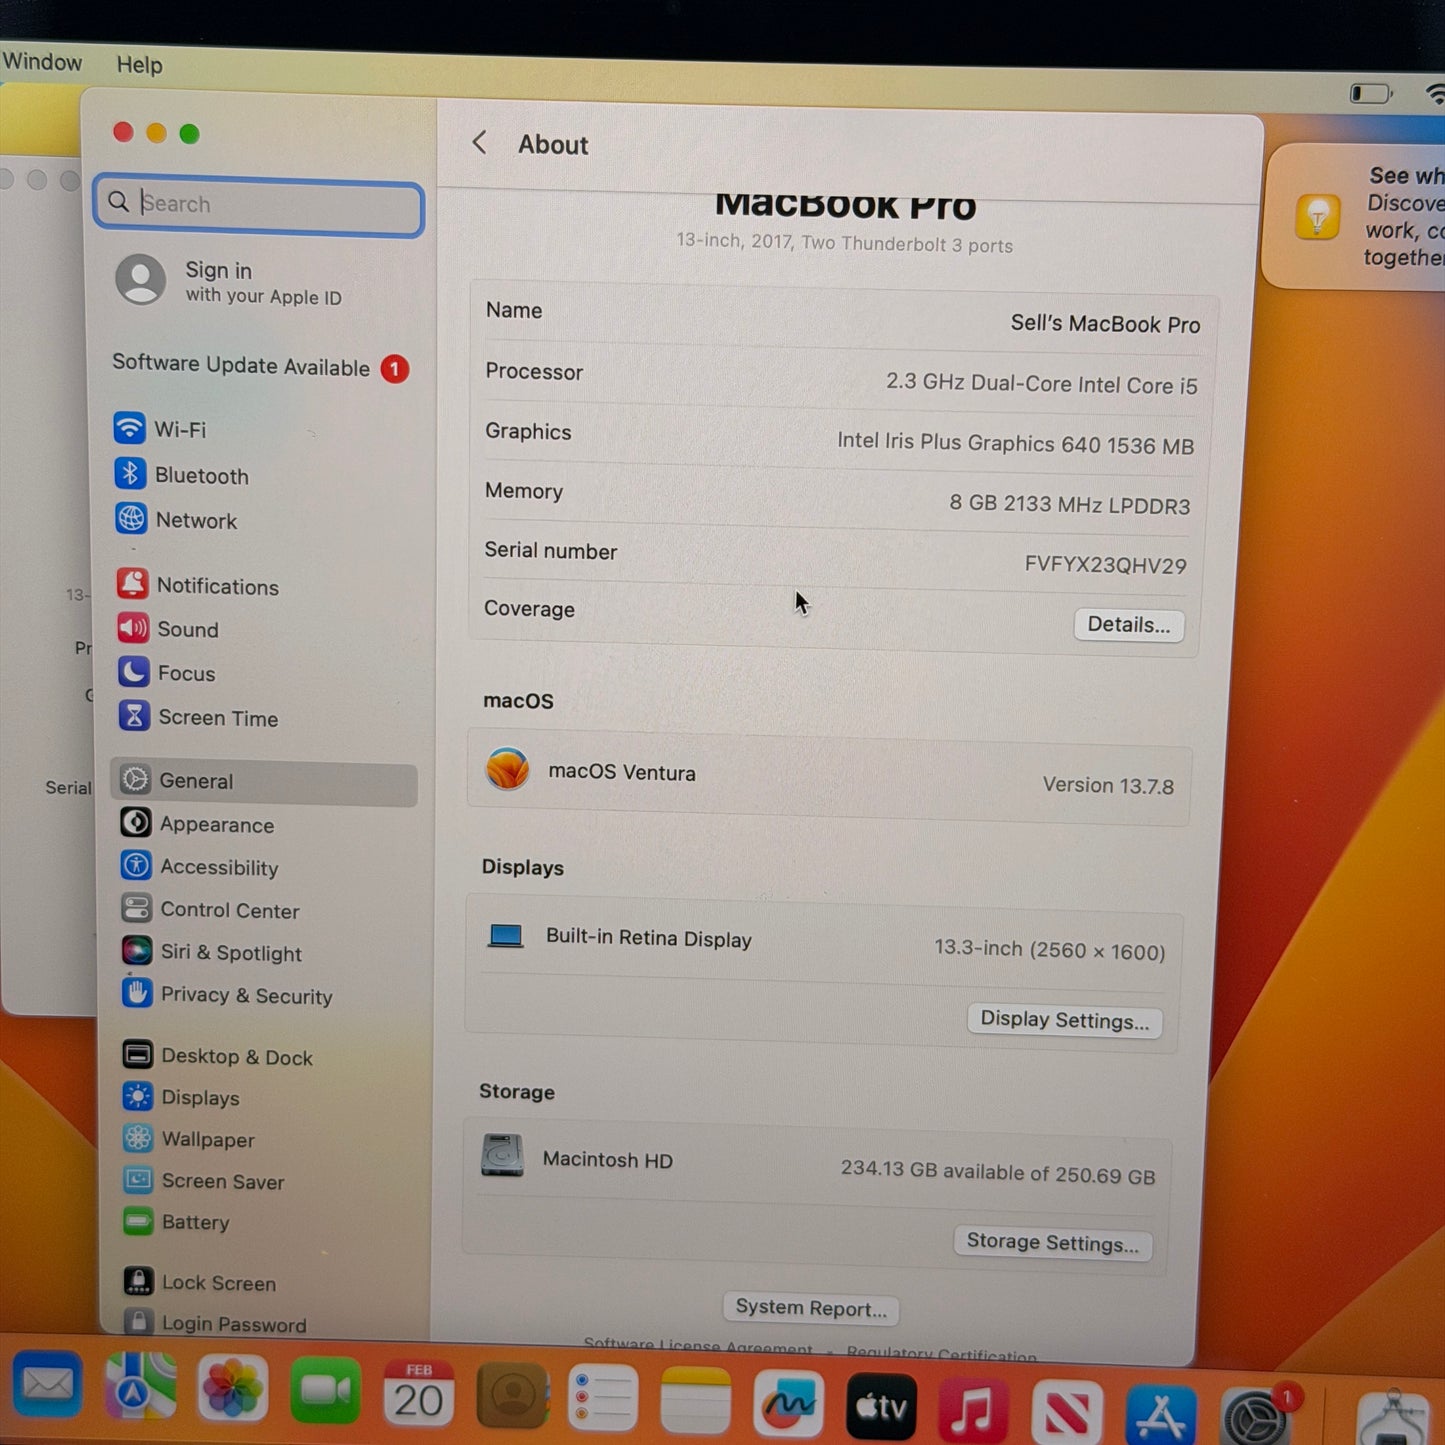
Task: Open Notifications settings
Action: point(198,586)
